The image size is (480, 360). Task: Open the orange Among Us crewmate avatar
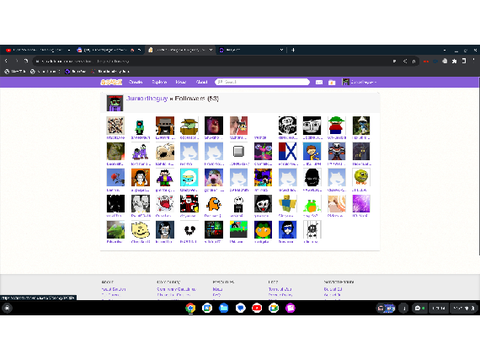tap(214, 204)
